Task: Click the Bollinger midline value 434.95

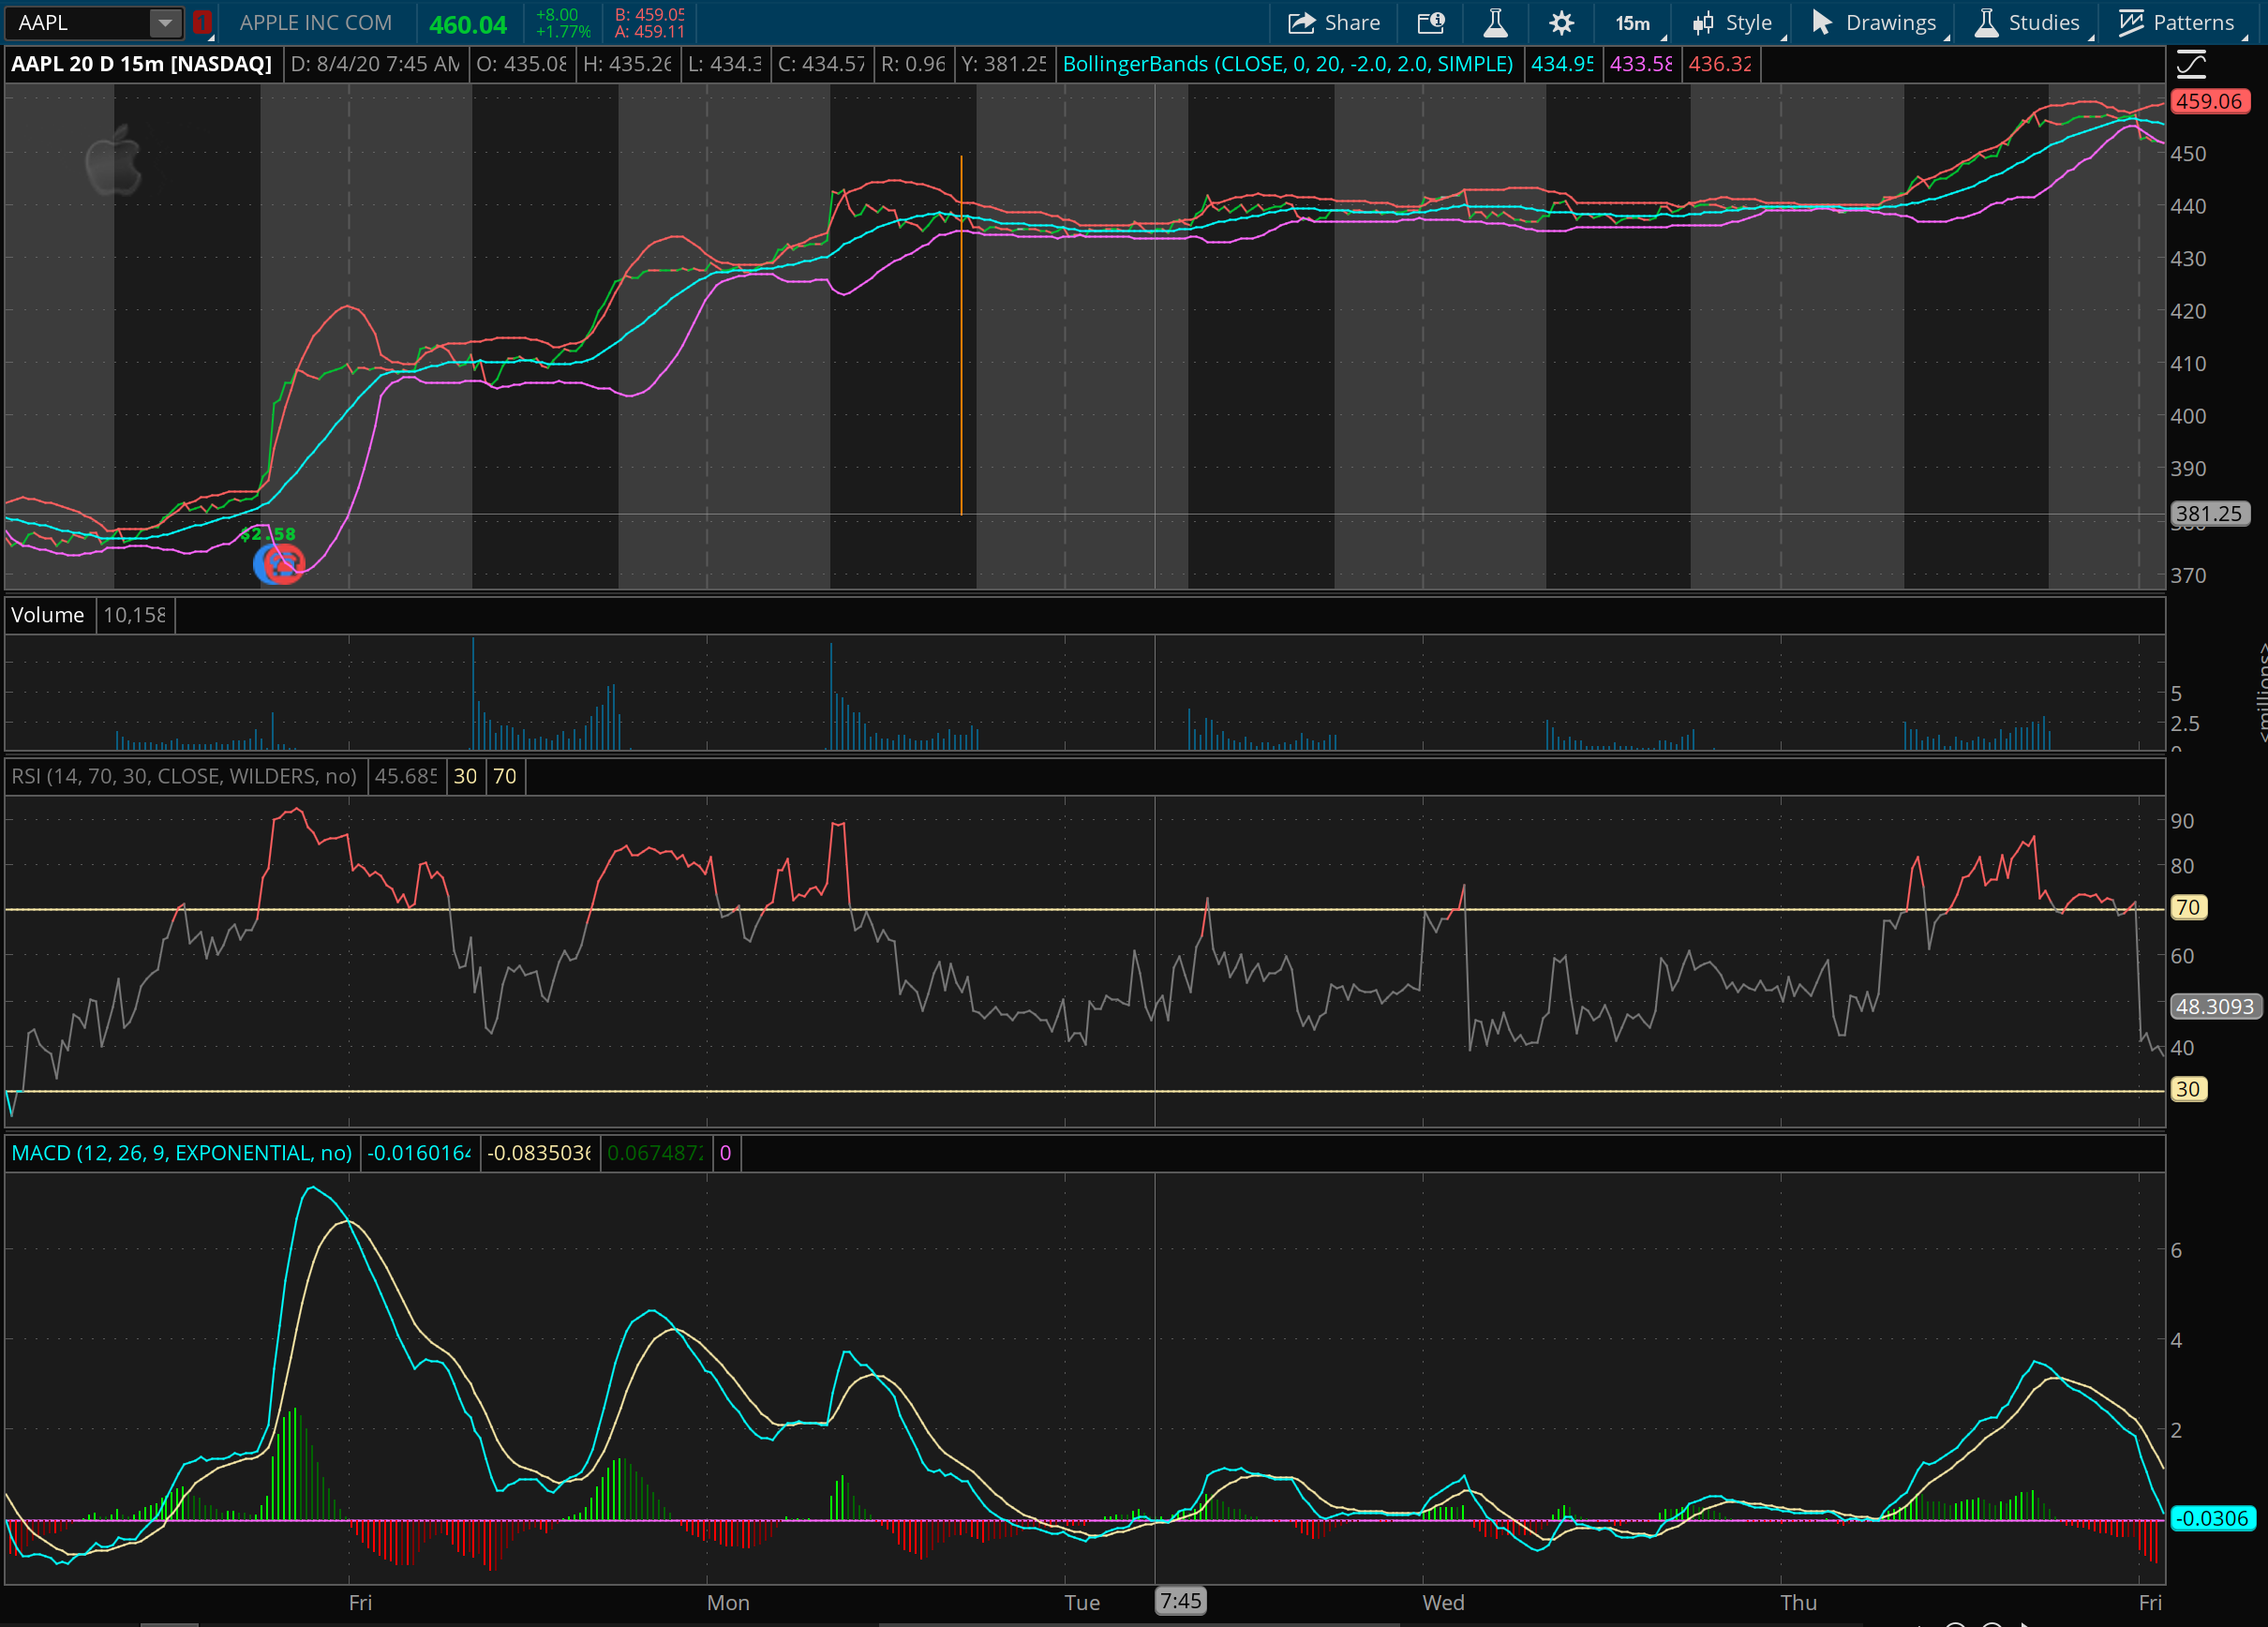Action: tap(1562, 64)
